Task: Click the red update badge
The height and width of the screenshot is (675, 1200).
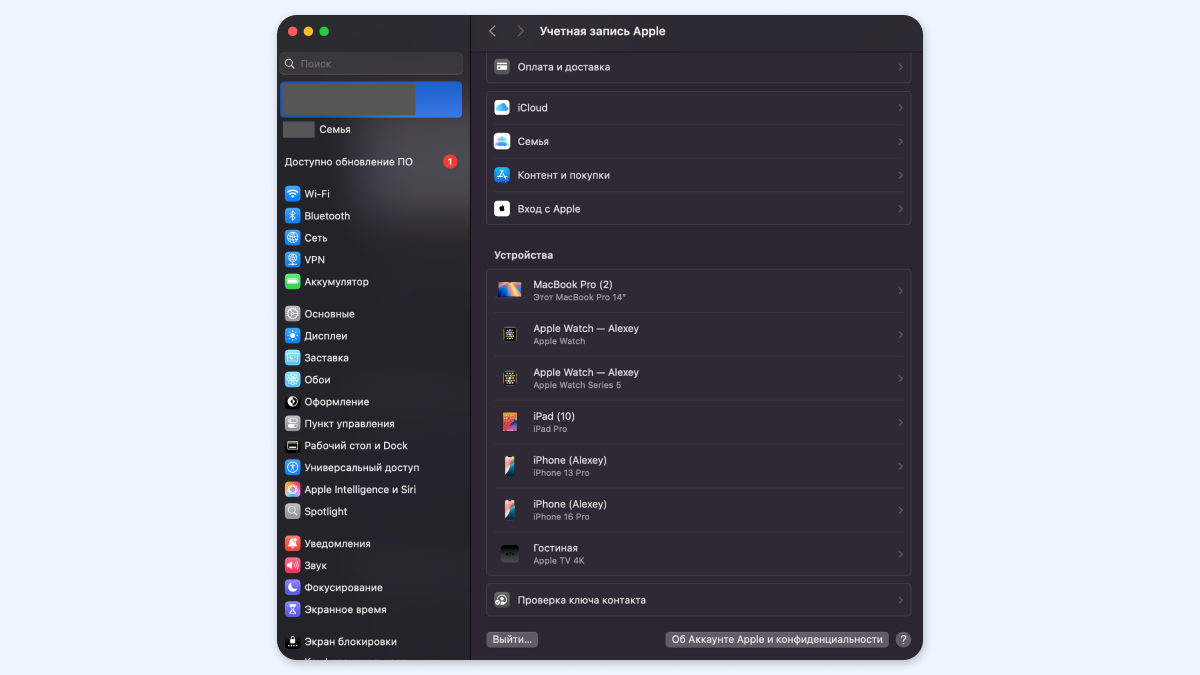Action: [x=450, y=162]
